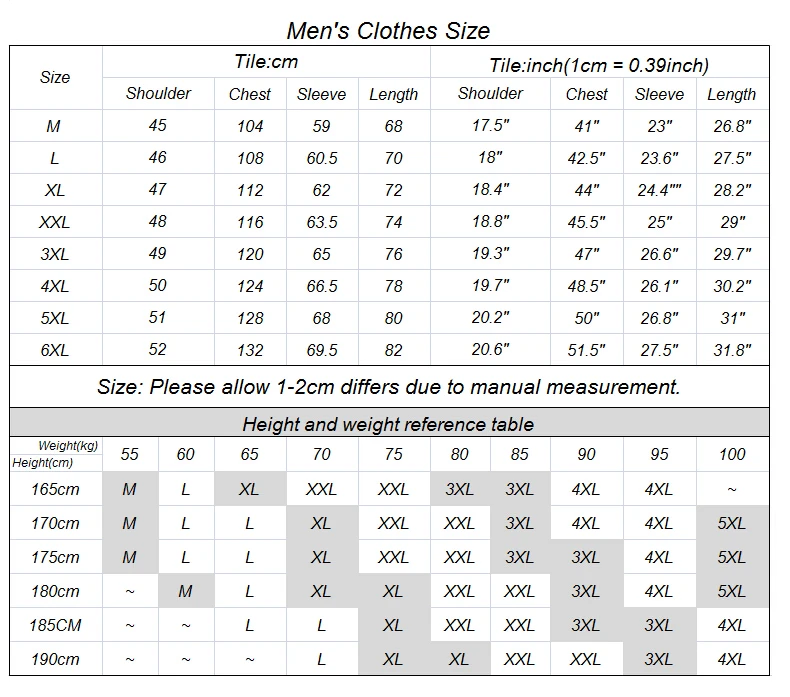790x697 pixels.
Task: Click the 190cm height row label
Action: pos(55,659)
